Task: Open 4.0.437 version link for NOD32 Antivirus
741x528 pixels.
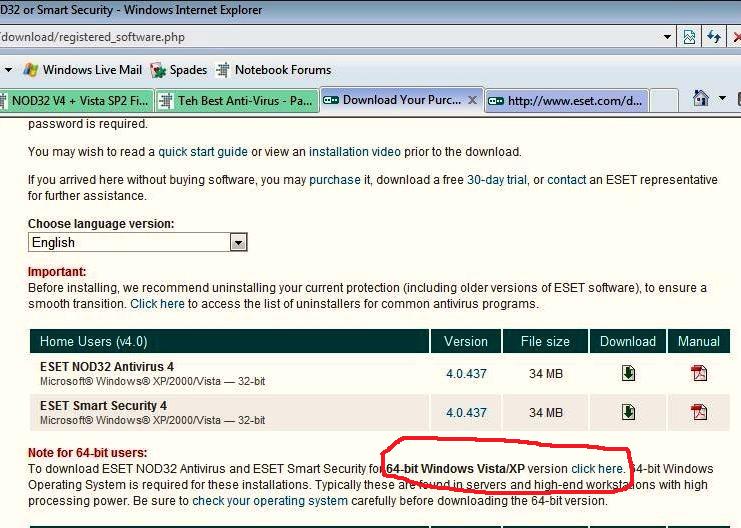Action: [x=466, y=374]
